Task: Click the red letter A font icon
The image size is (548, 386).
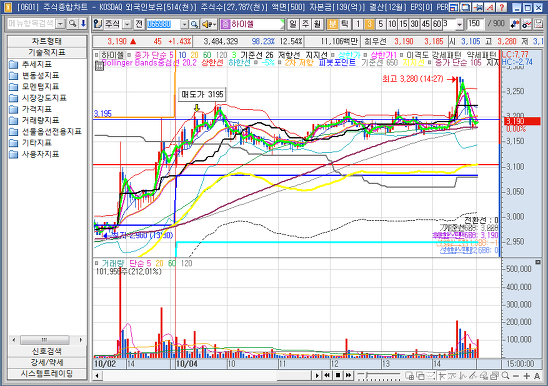Action: (x=490, y=7)
